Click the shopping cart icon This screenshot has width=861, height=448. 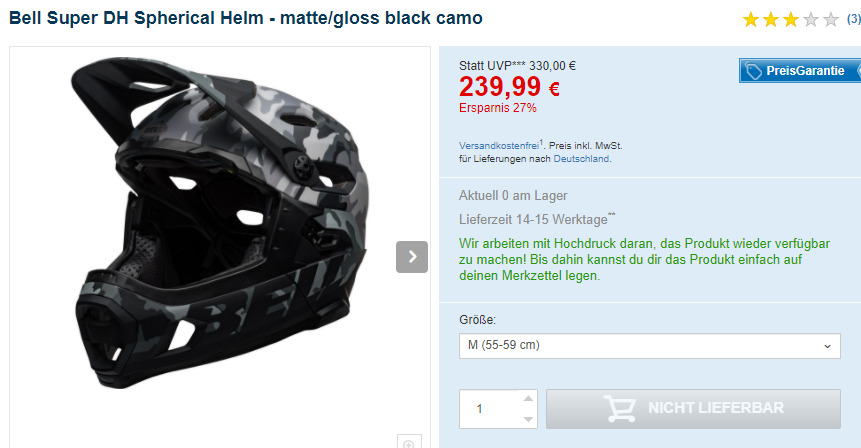621,408
